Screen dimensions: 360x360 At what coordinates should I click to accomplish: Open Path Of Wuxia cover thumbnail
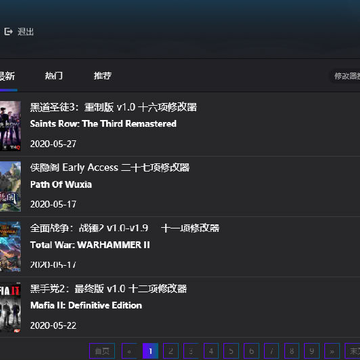click(x=10, y=186)
